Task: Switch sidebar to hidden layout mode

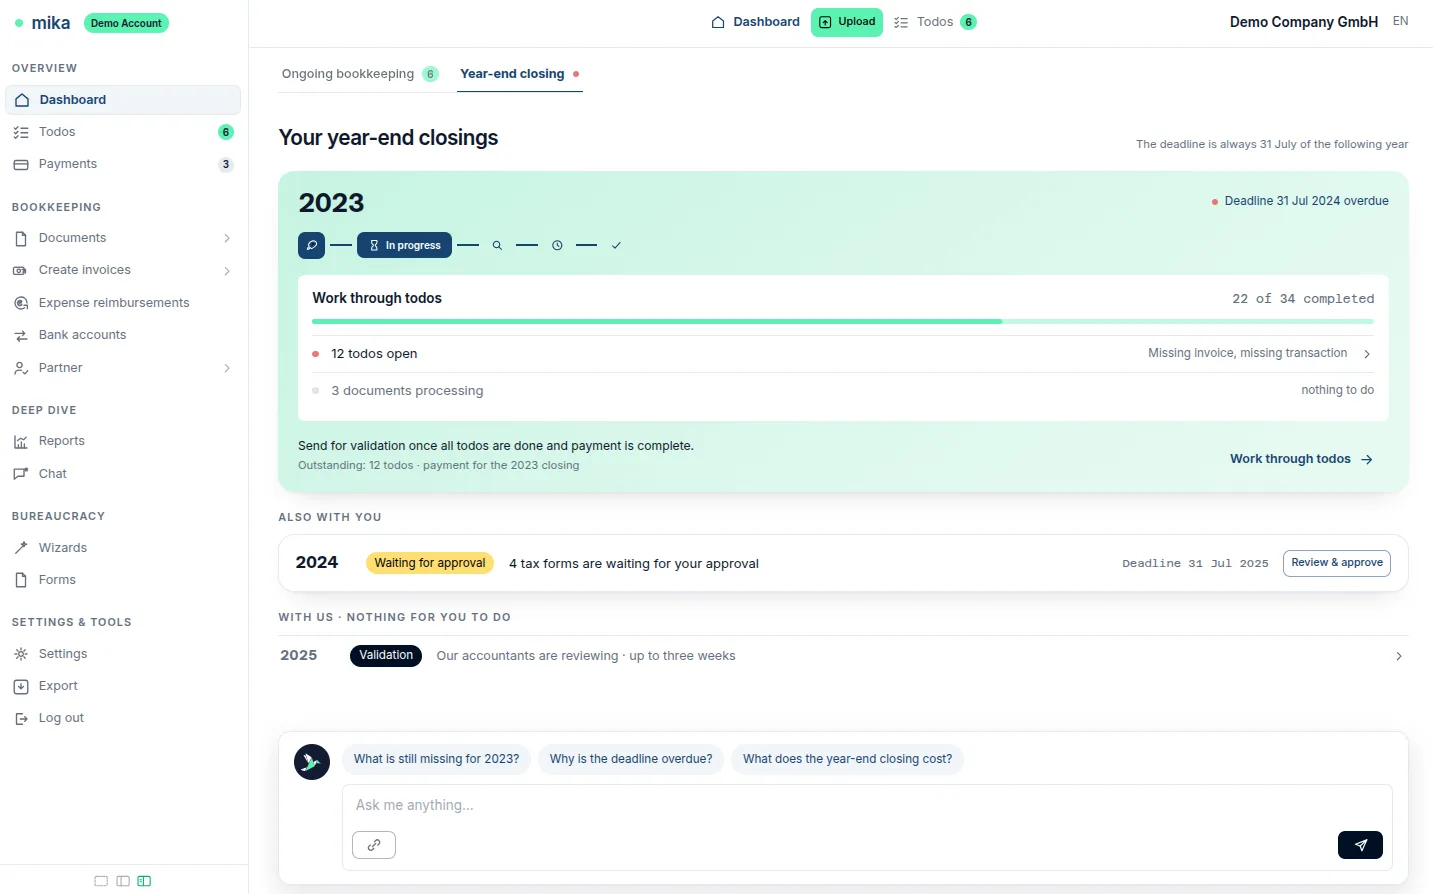Action: (101, 881)
